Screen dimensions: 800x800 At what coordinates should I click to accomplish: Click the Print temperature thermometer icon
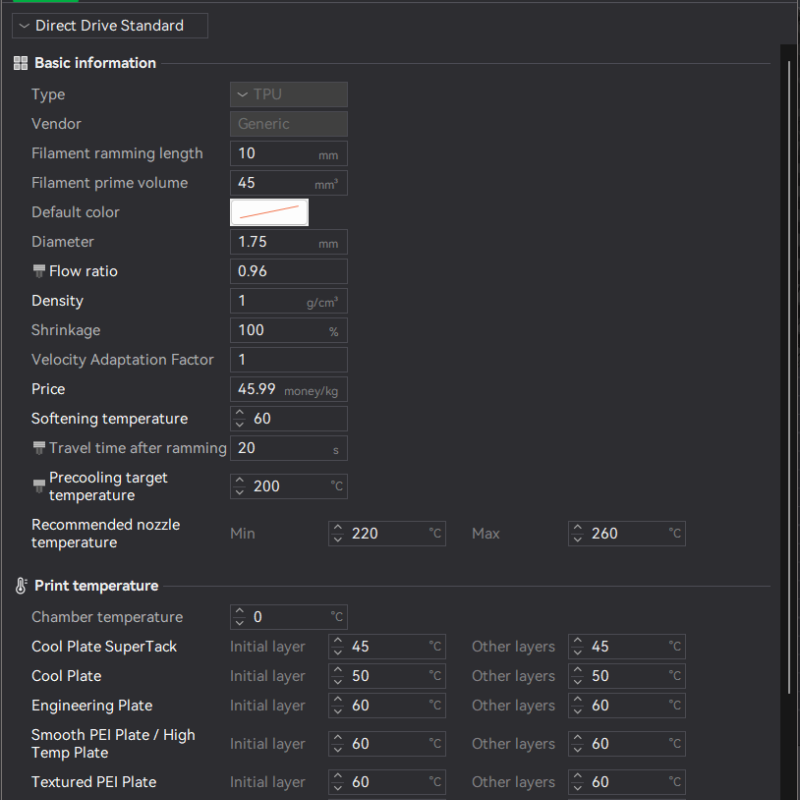[20, 586]
